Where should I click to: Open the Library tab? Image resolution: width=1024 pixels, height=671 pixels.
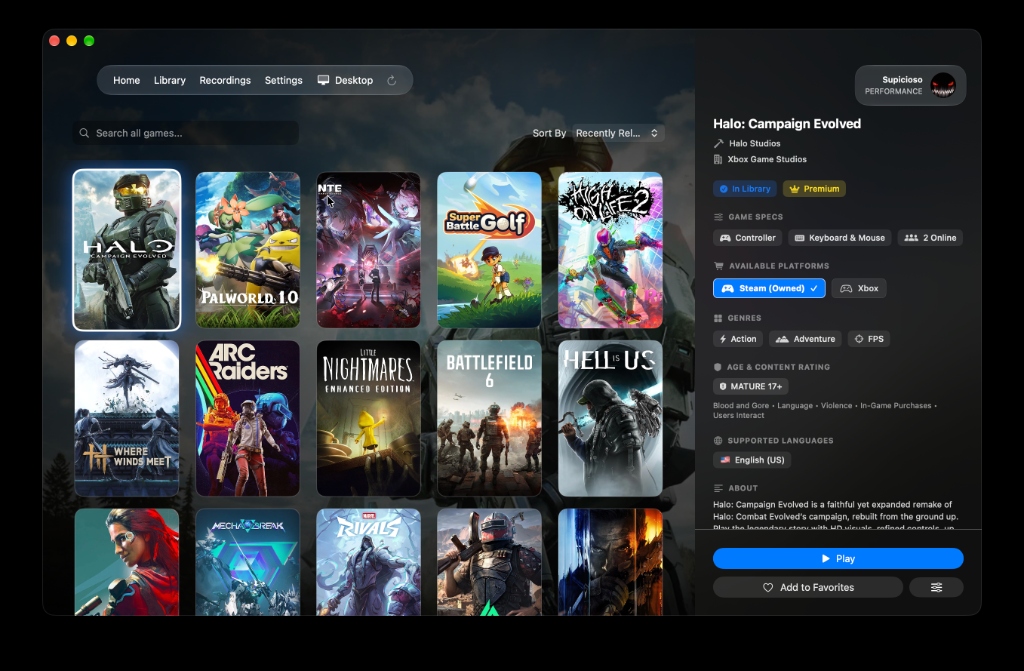click(x=170, y=80)
